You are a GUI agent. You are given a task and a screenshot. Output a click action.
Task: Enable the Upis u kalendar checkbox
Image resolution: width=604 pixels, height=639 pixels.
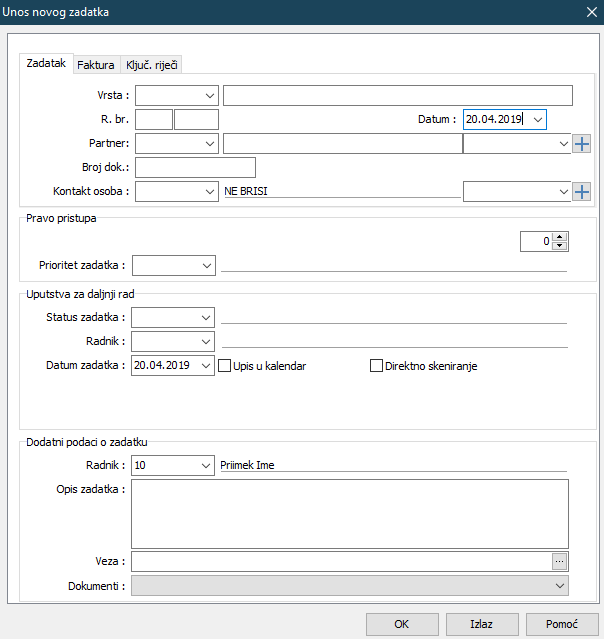[225, 366]
